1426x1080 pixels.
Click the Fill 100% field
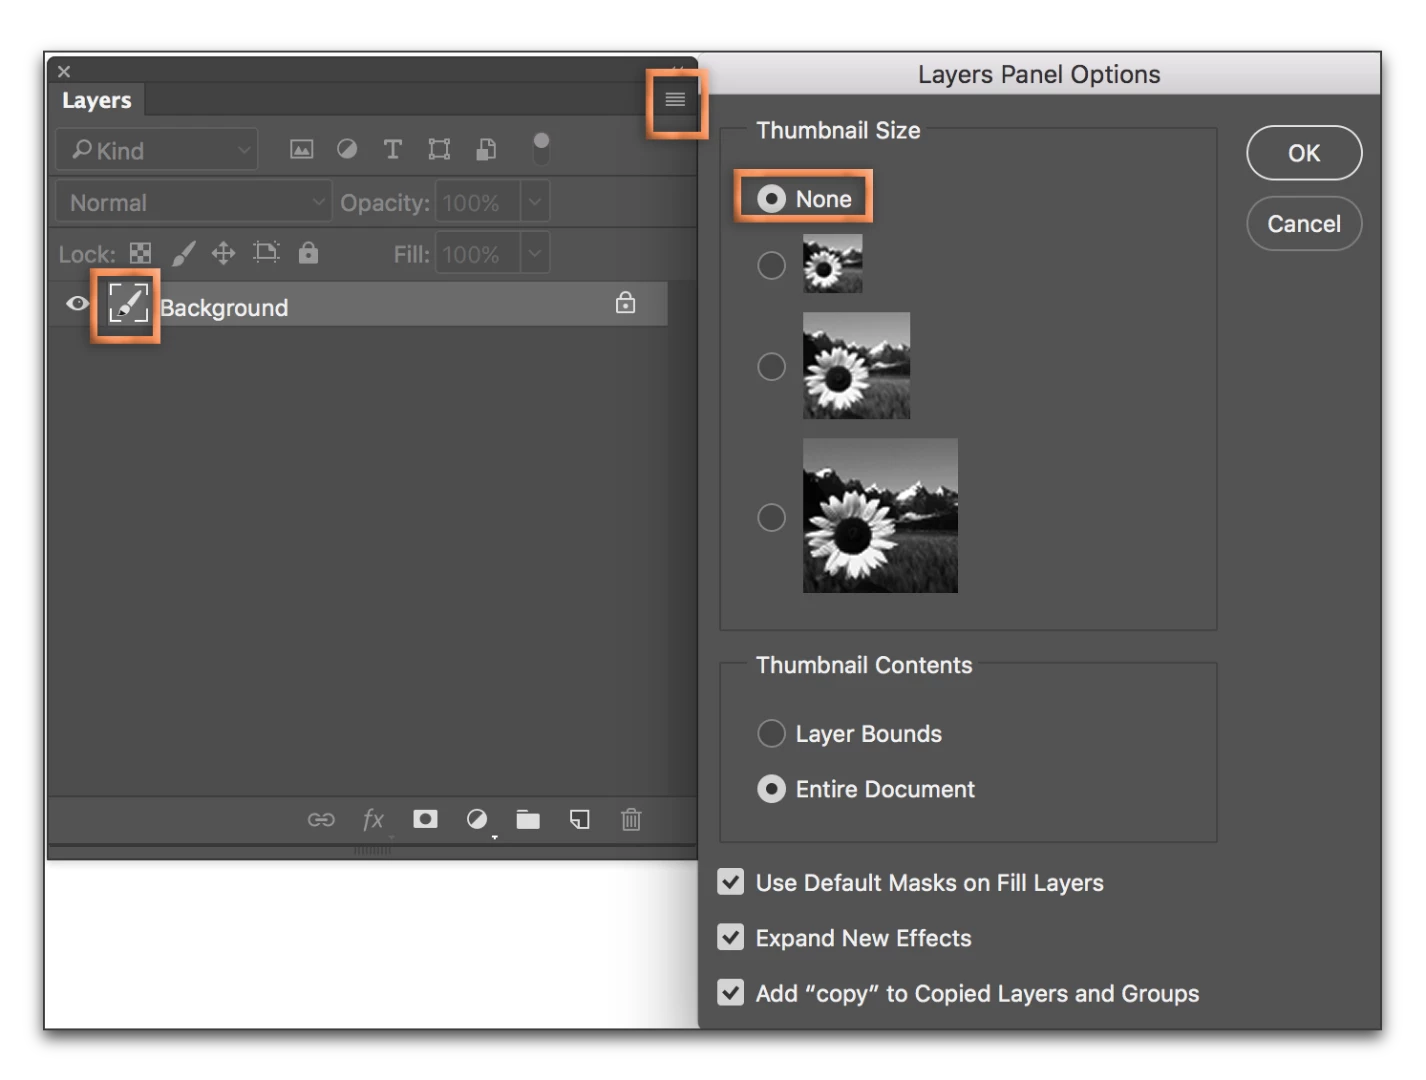[x=477, y=254]
